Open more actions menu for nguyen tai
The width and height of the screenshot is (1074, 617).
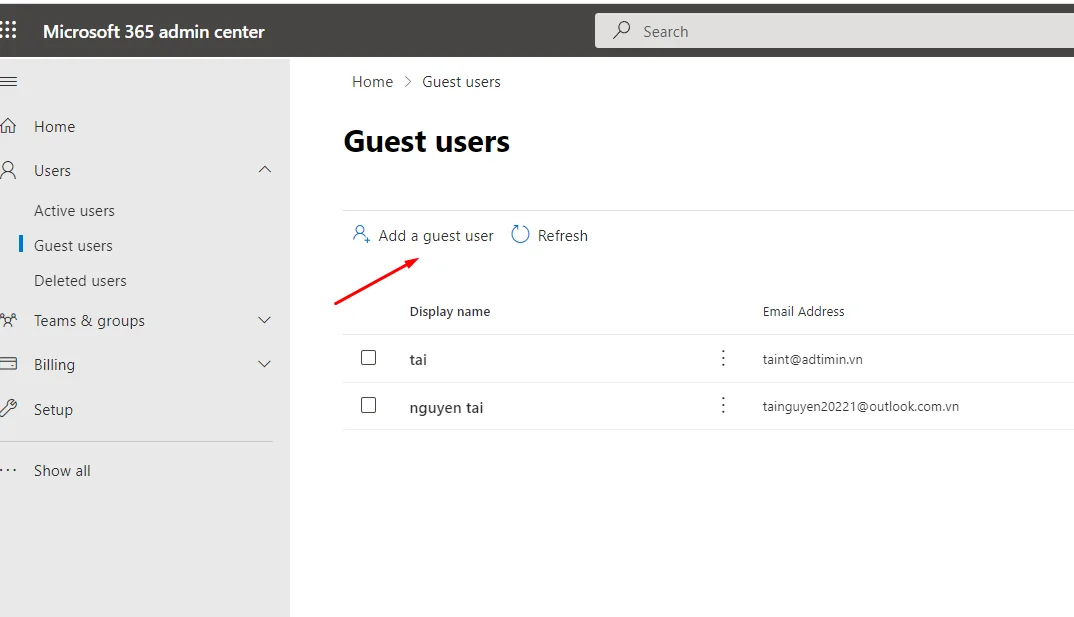(723, 405)
